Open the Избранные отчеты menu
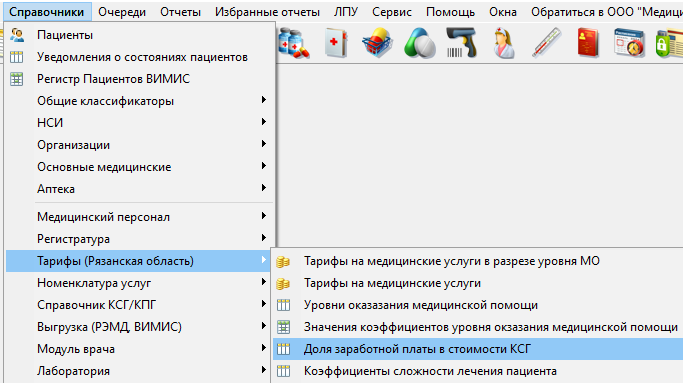The height and width of the screenshot is (383, 683). tap(267, 12)
